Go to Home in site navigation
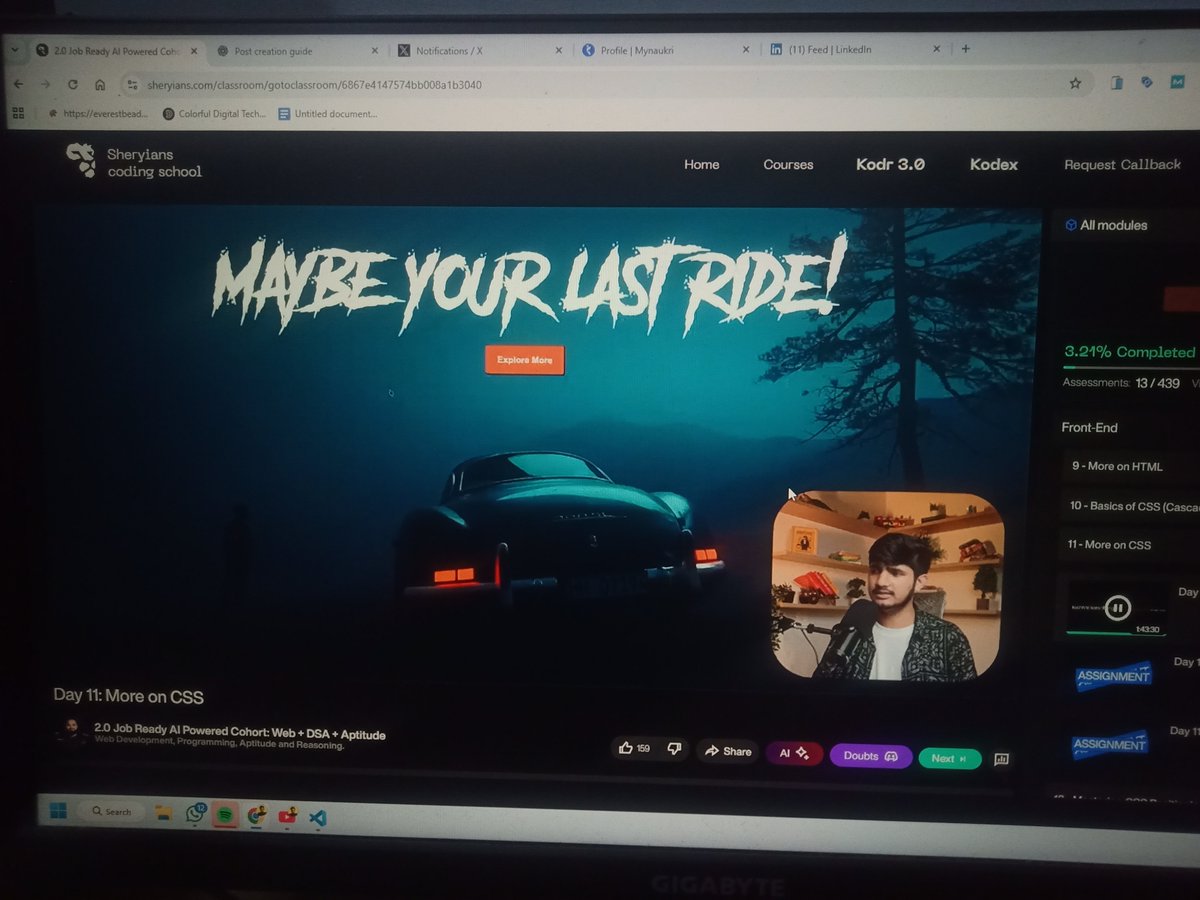The height and width of the screenshot is (900, 1200). pos(701,165)
